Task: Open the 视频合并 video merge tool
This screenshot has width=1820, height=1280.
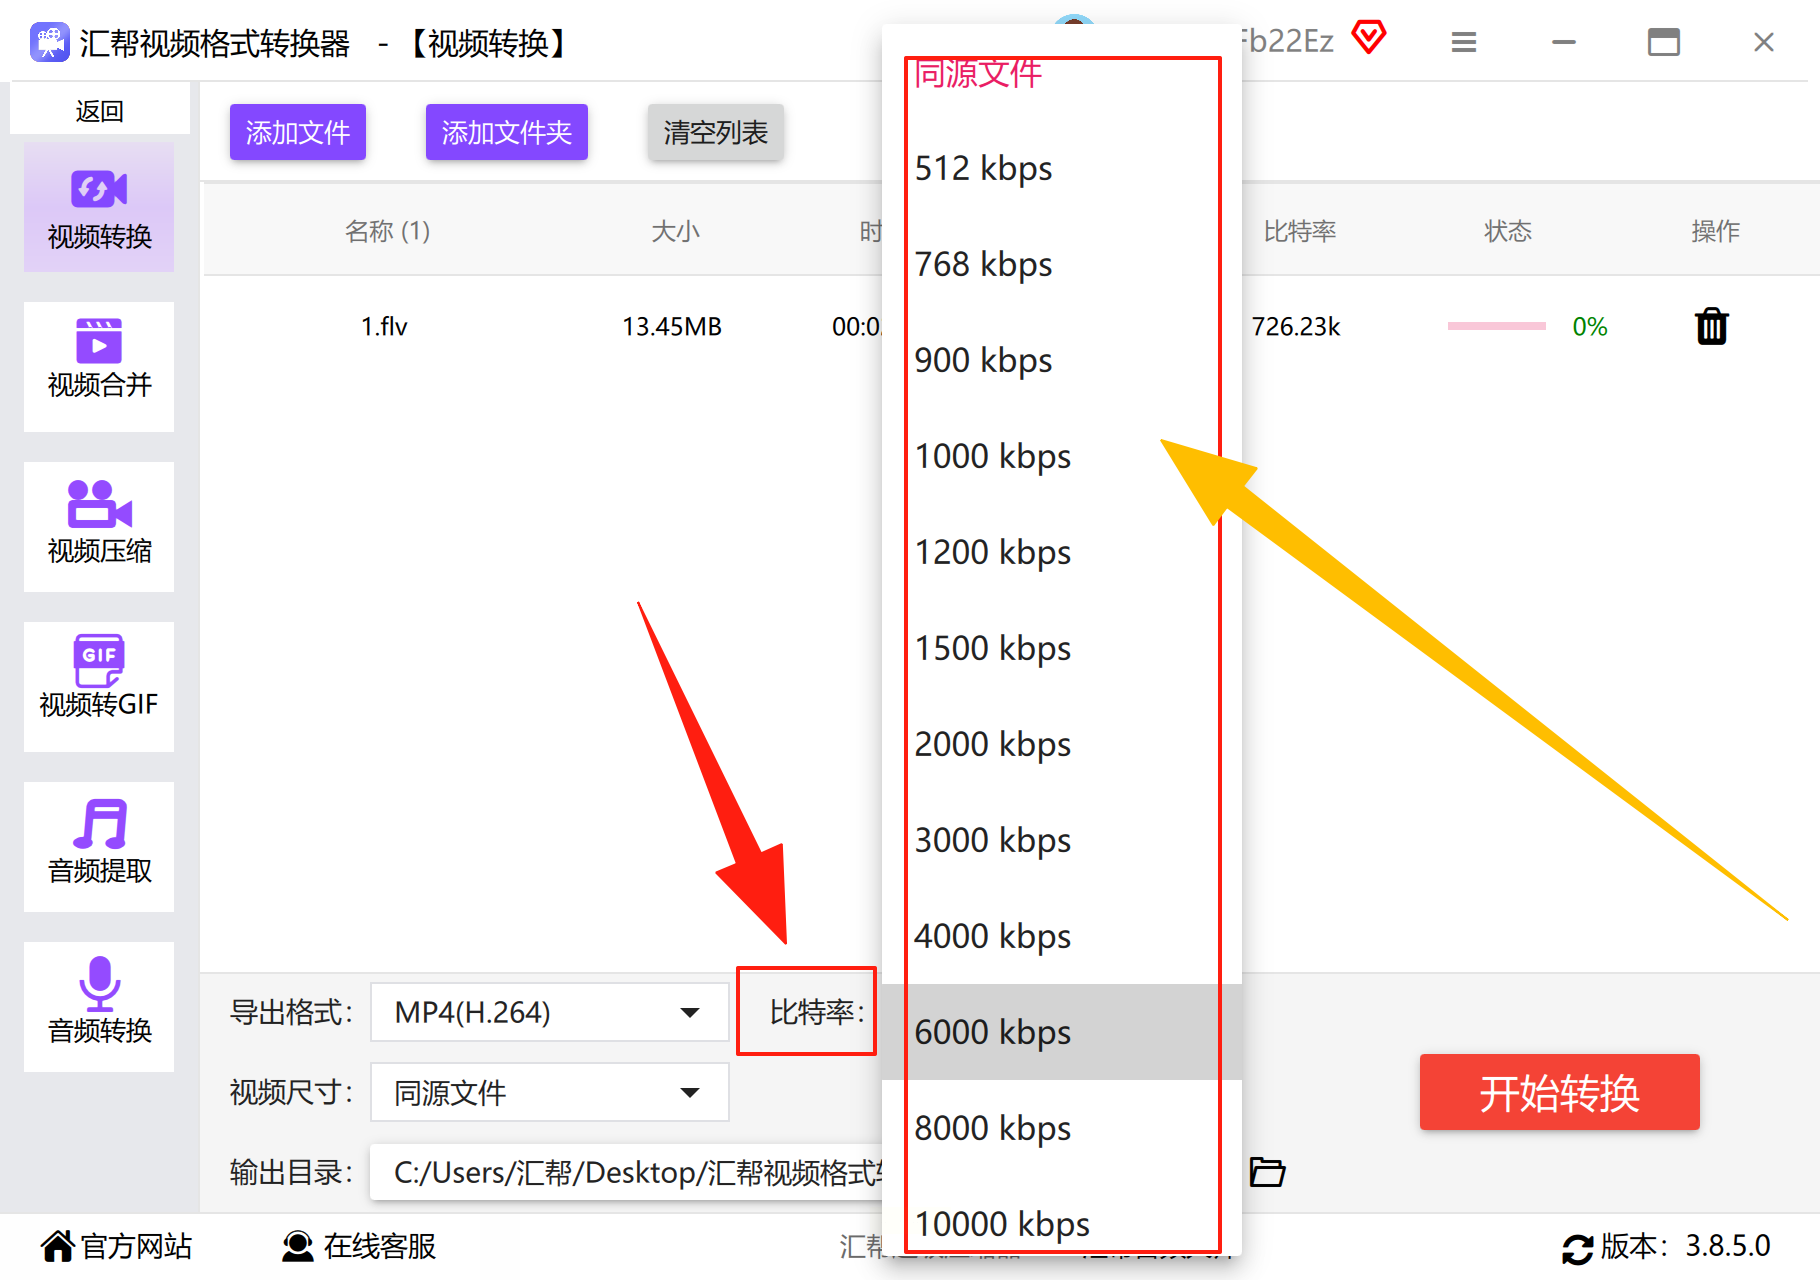Action: point(99,366)
